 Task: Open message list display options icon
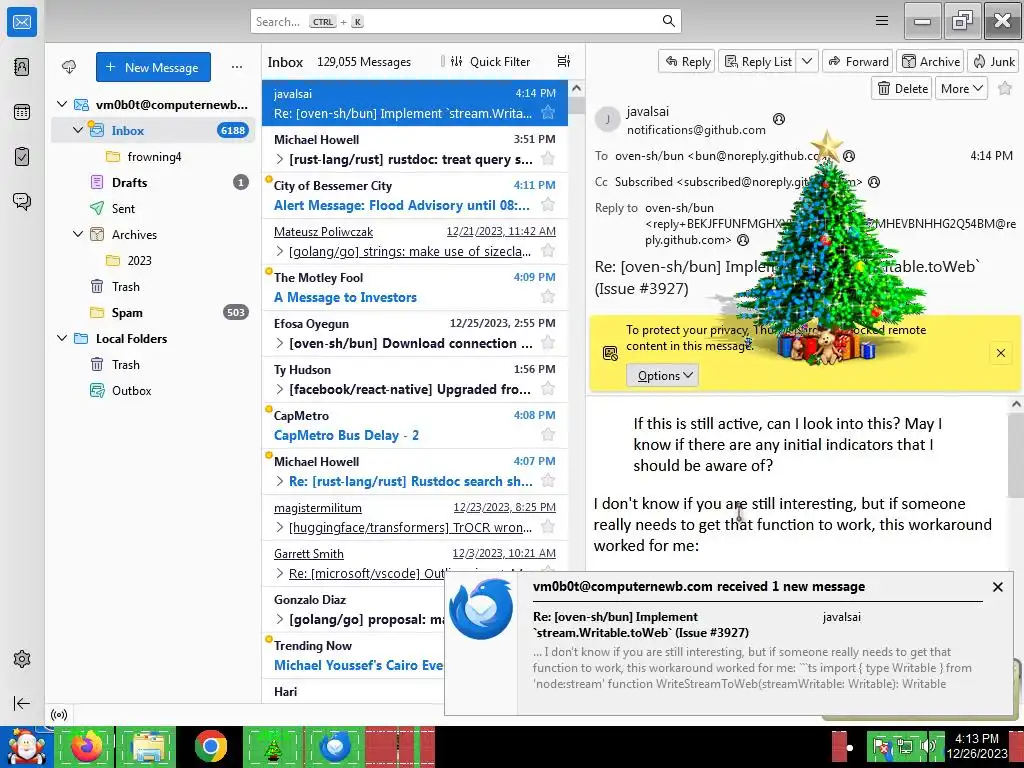[x=564, y=61]
